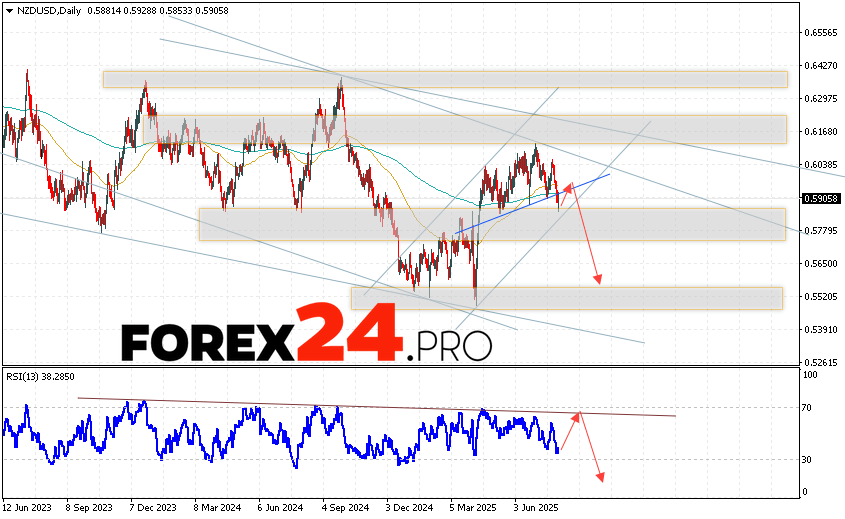
Task: Click the lowest gray support zone near 0.55205
Action: click(565, 298)
